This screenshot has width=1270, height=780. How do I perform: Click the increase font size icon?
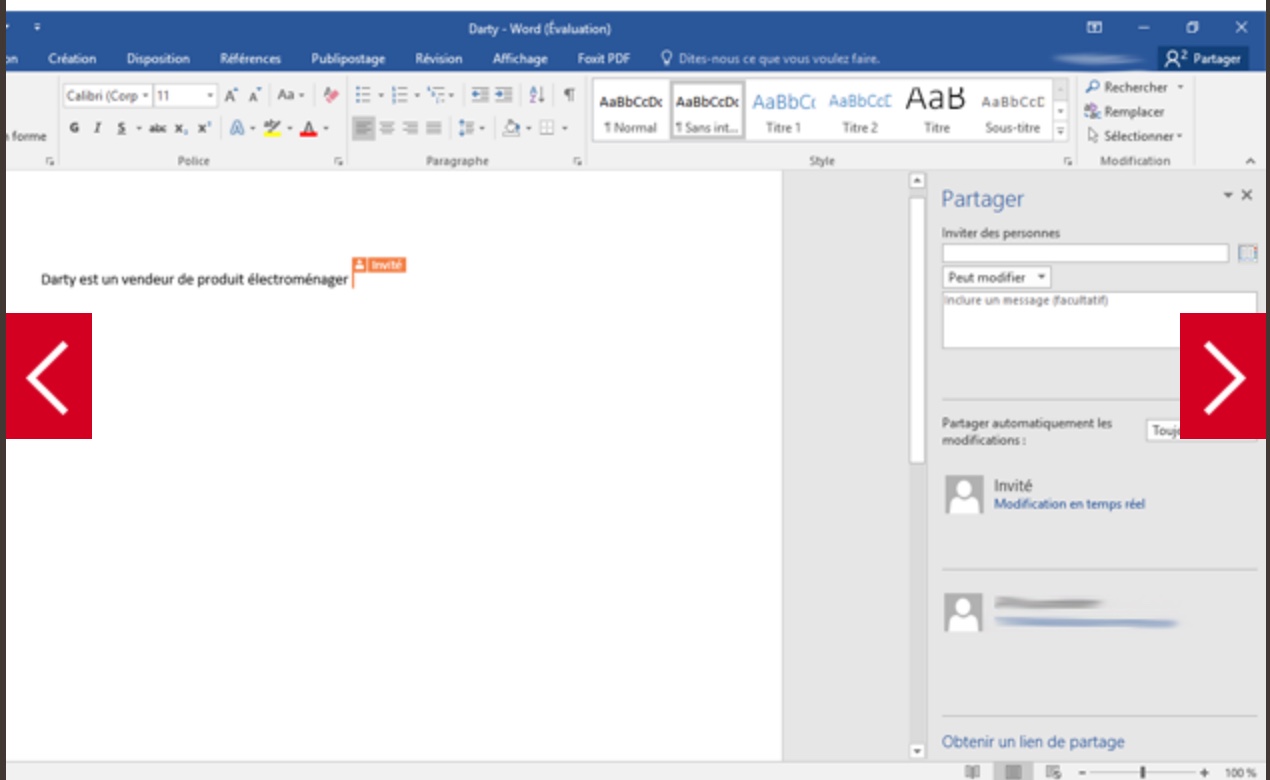click(x=231, y=96)
